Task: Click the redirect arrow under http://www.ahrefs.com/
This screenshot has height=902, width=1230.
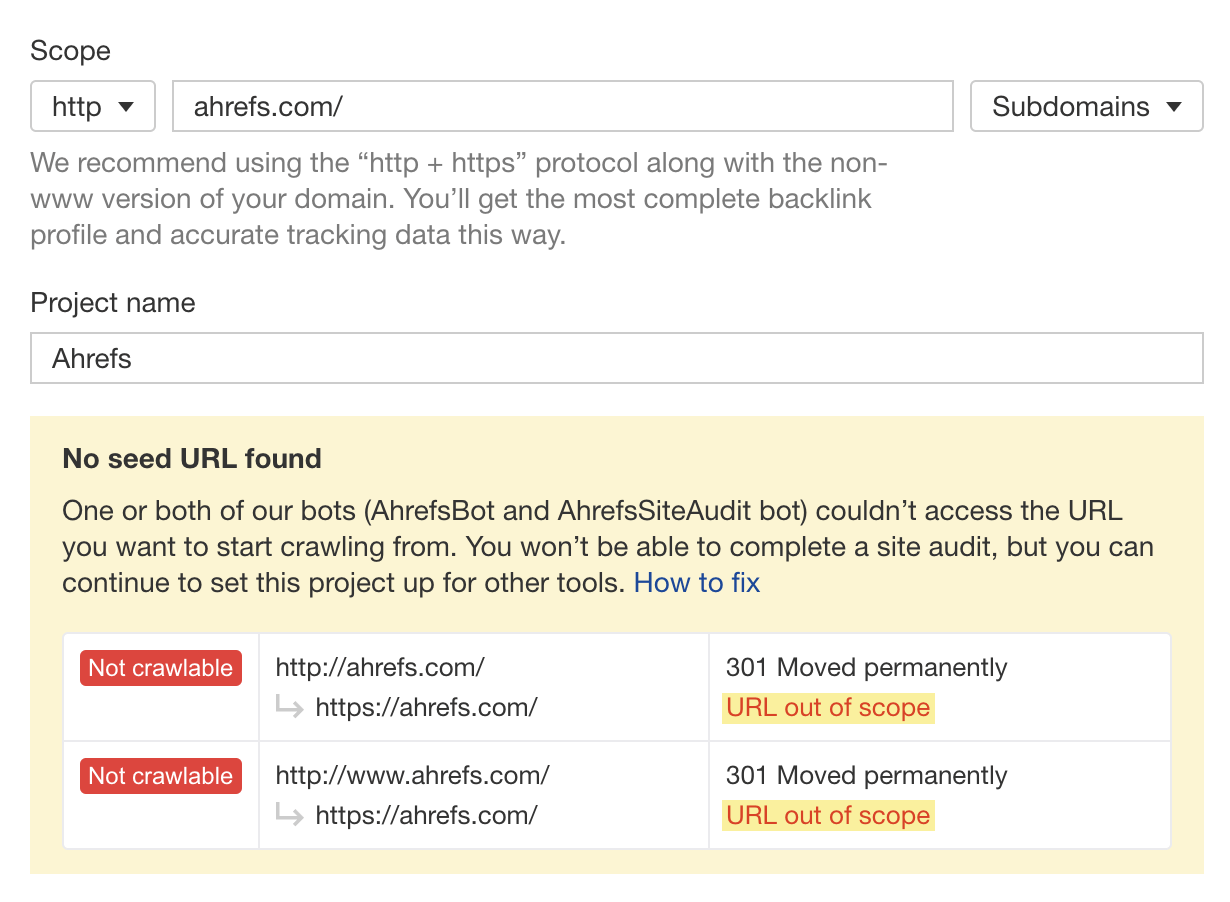Action: point(290,815)
